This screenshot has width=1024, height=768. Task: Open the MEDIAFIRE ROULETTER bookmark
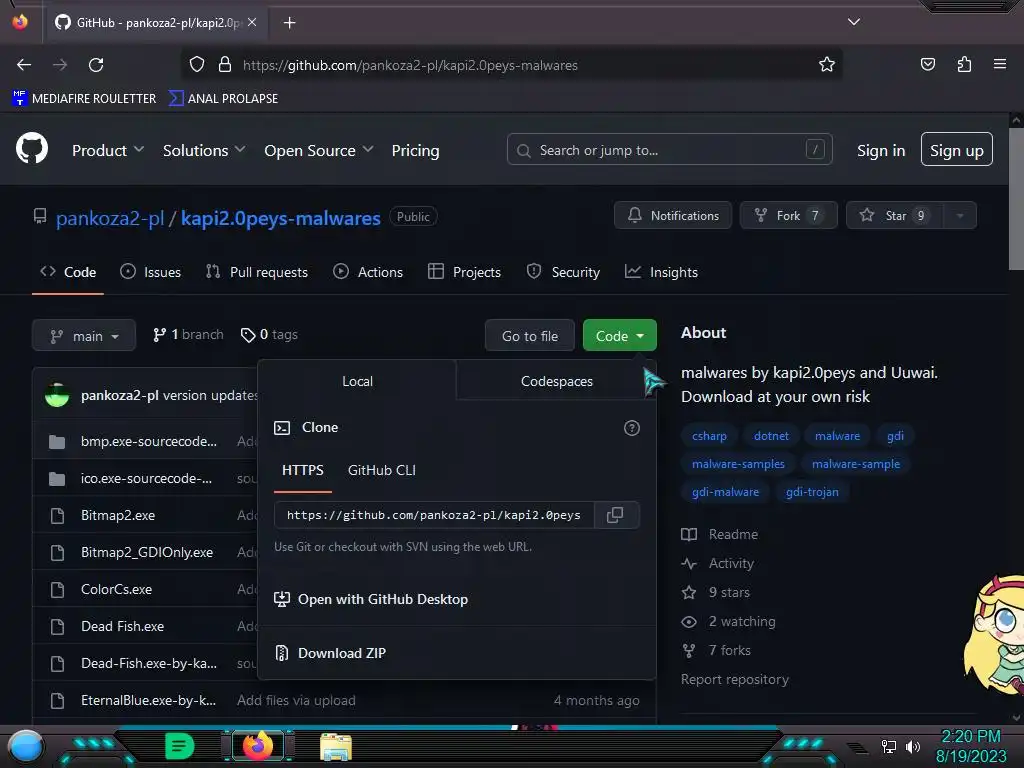point(84,98)
